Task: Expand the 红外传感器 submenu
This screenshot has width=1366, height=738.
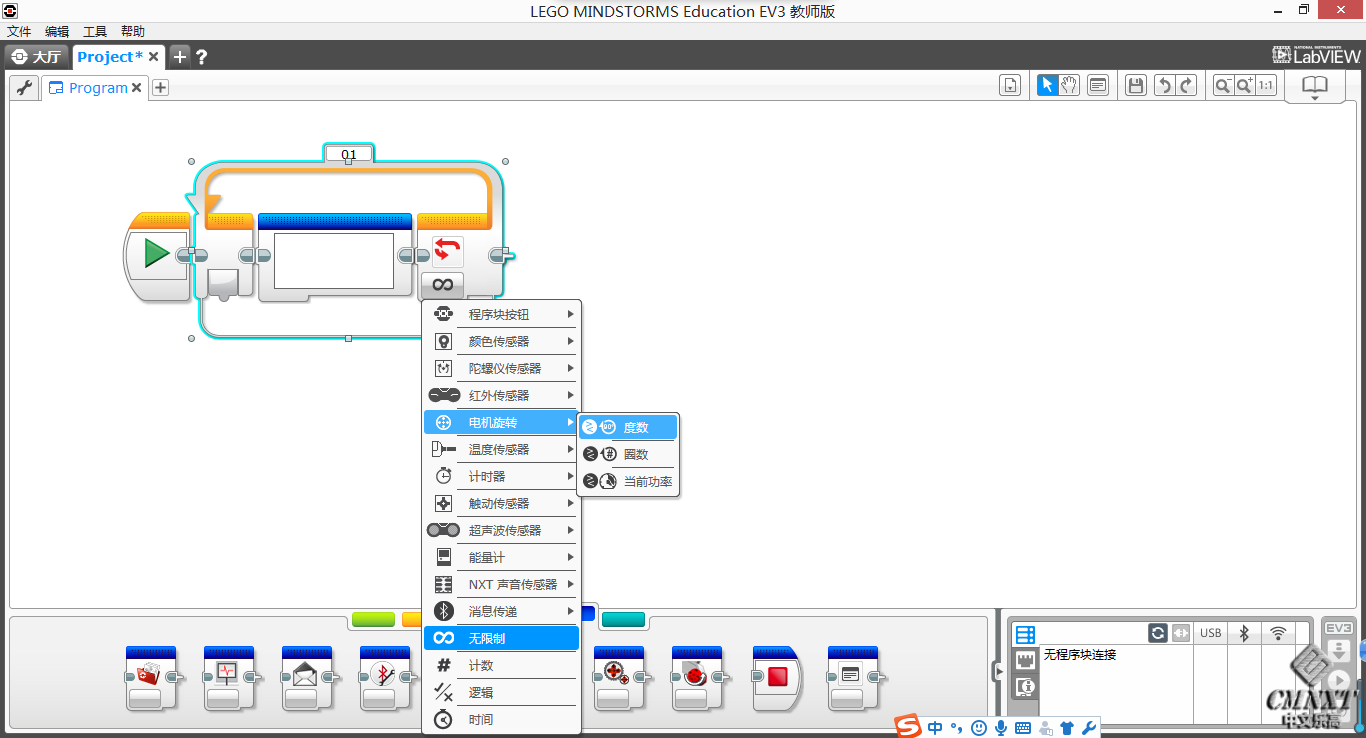Action: click(502, 395)
